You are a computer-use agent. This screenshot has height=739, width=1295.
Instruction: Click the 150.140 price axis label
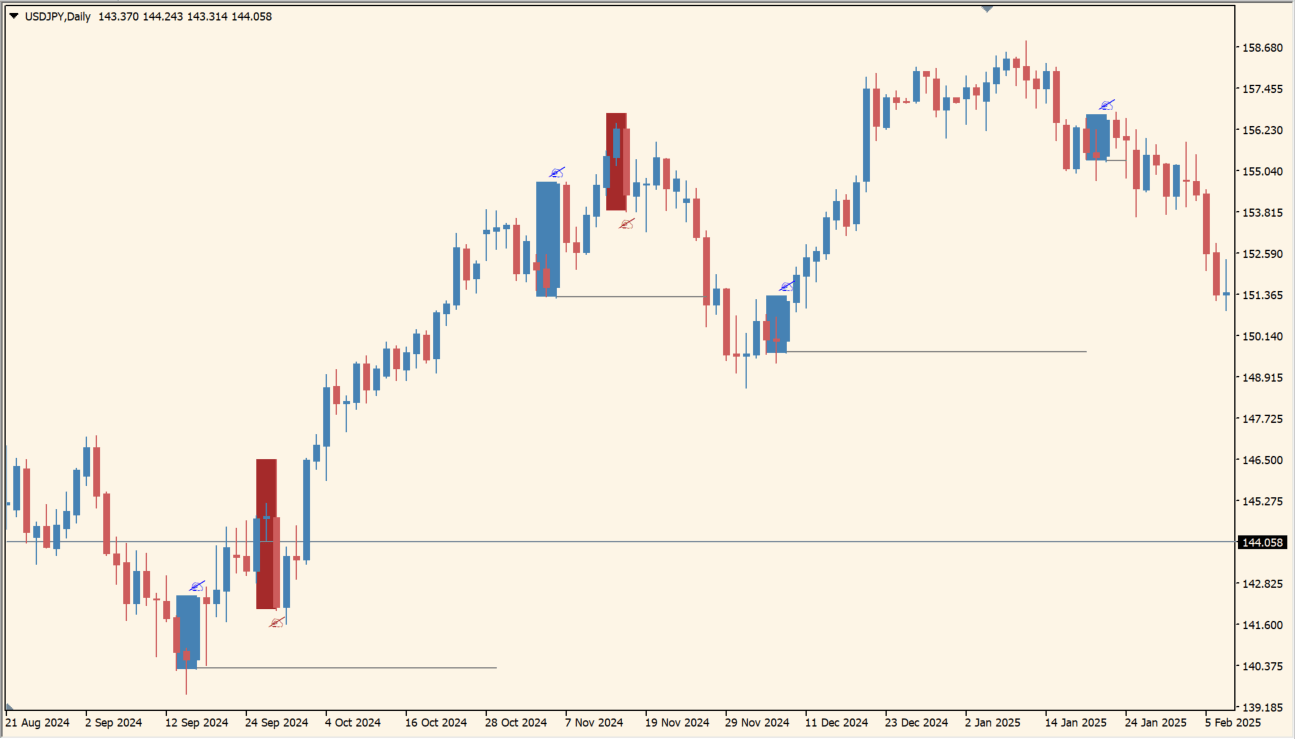pyautogui.click(x=1262, y=336)
